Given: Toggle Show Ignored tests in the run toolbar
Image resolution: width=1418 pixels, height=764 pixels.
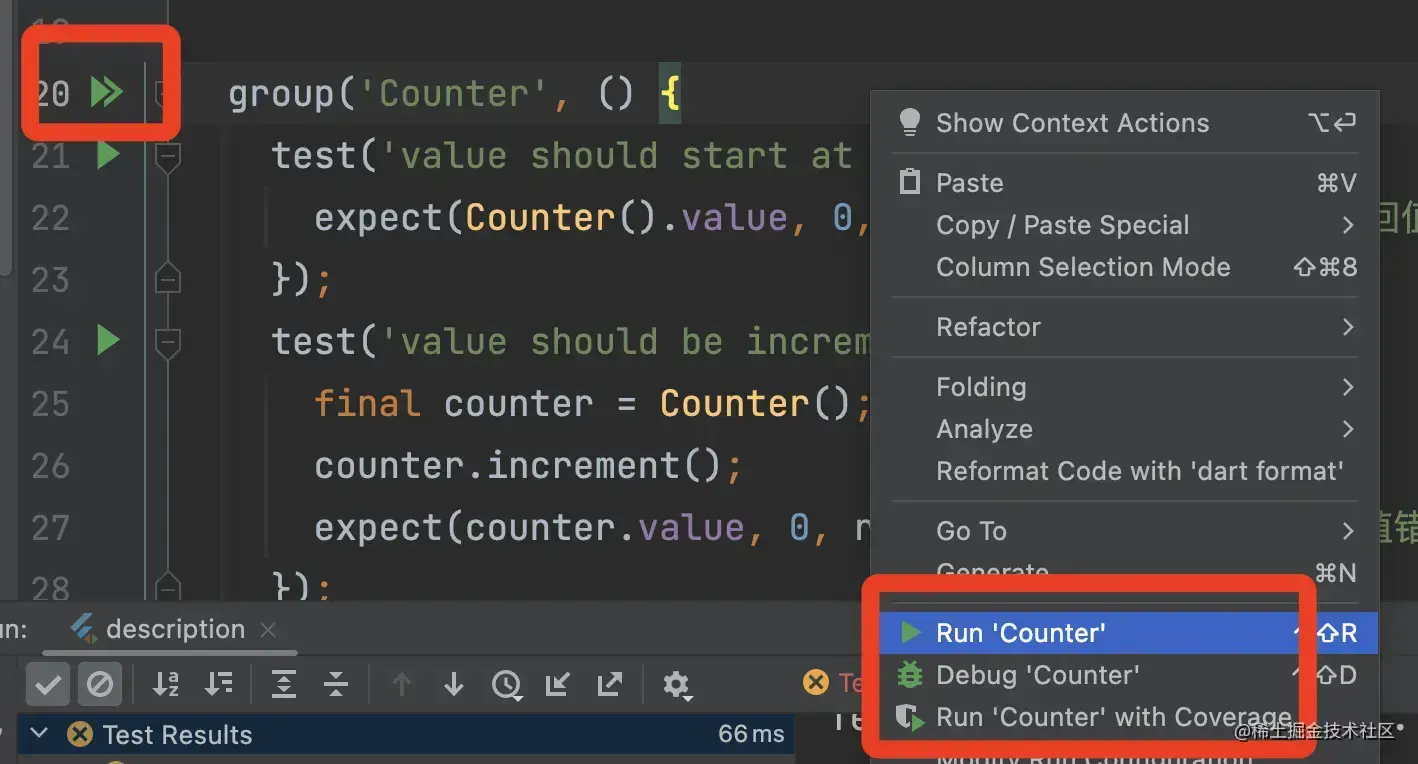Looking at the screenshot, I should pyautogui.click(x=100, y=685).
